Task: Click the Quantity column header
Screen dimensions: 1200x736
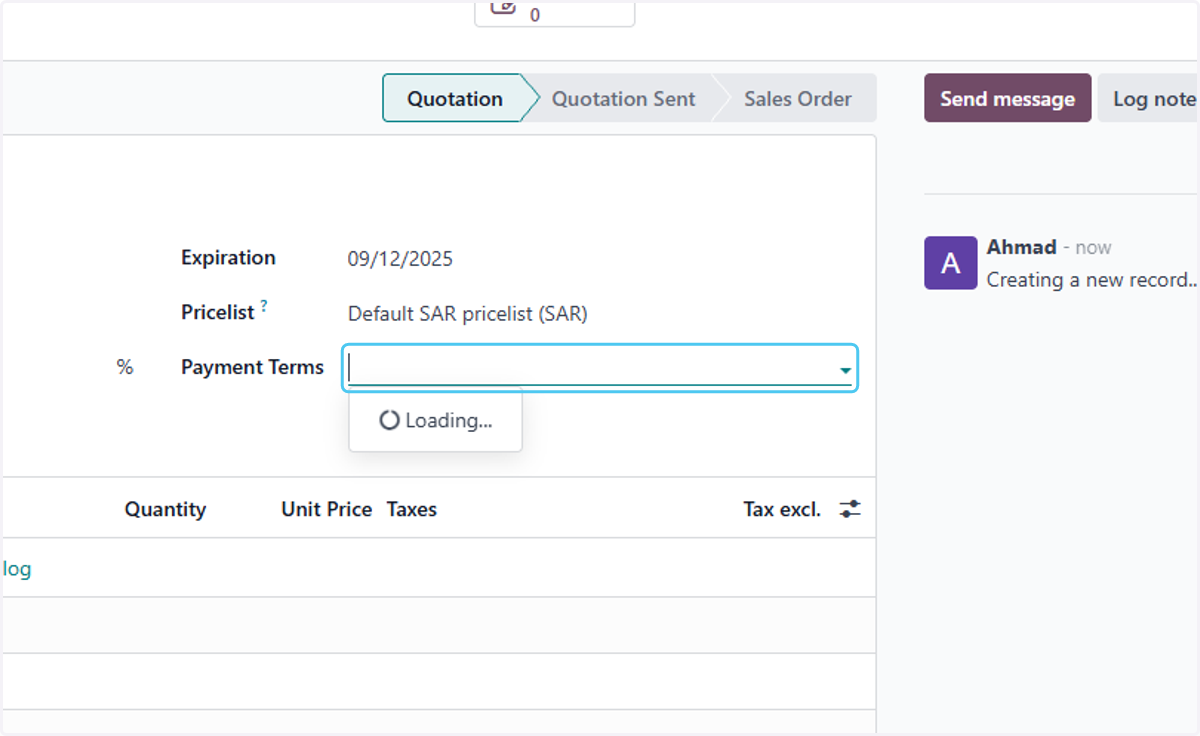Action: click(x=165, y=509)
